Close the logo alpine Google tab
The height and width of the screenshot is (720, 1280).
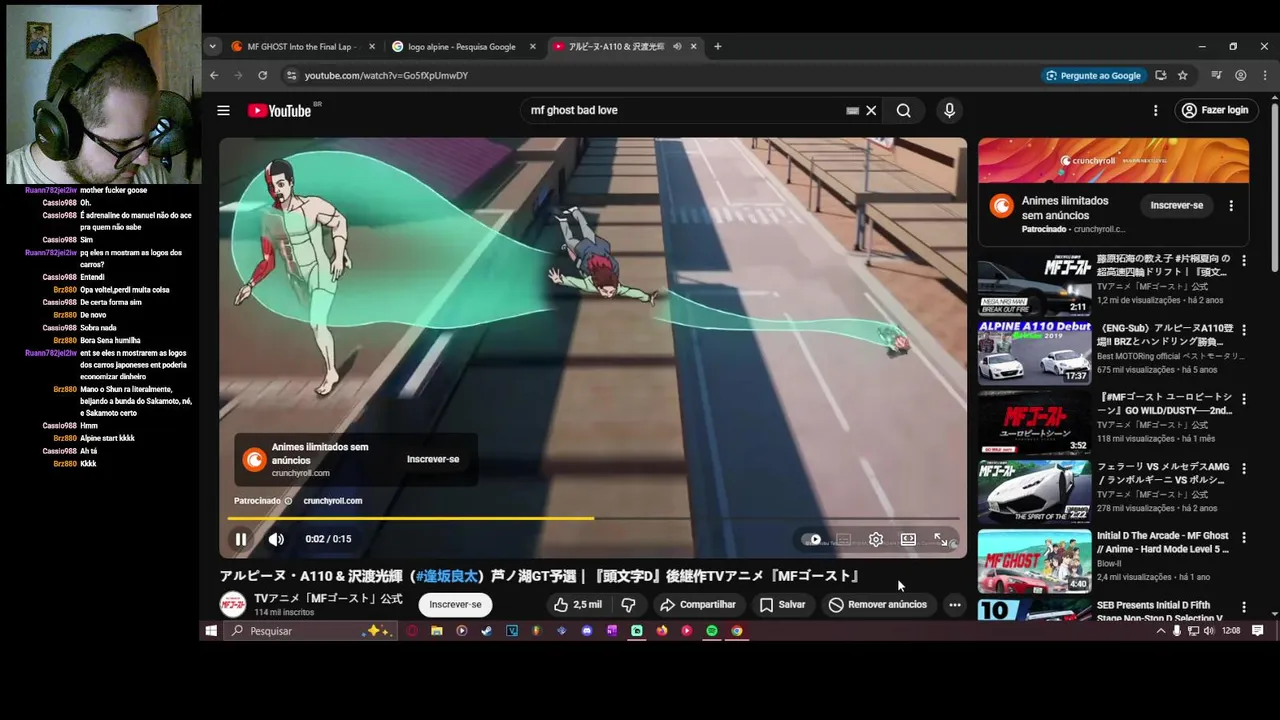click(x=532, y=46)
